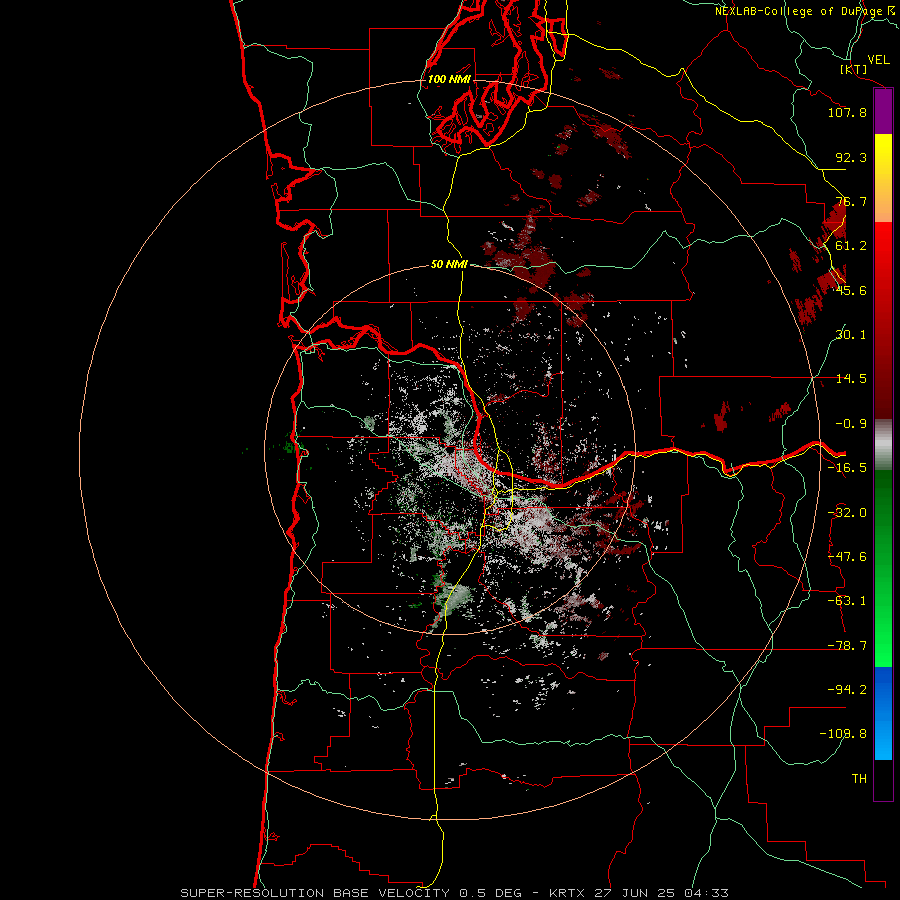Select the 107.8 velocity scale value
The width and height of the screenshot is (900, 900).
click(x=847, y=112)
